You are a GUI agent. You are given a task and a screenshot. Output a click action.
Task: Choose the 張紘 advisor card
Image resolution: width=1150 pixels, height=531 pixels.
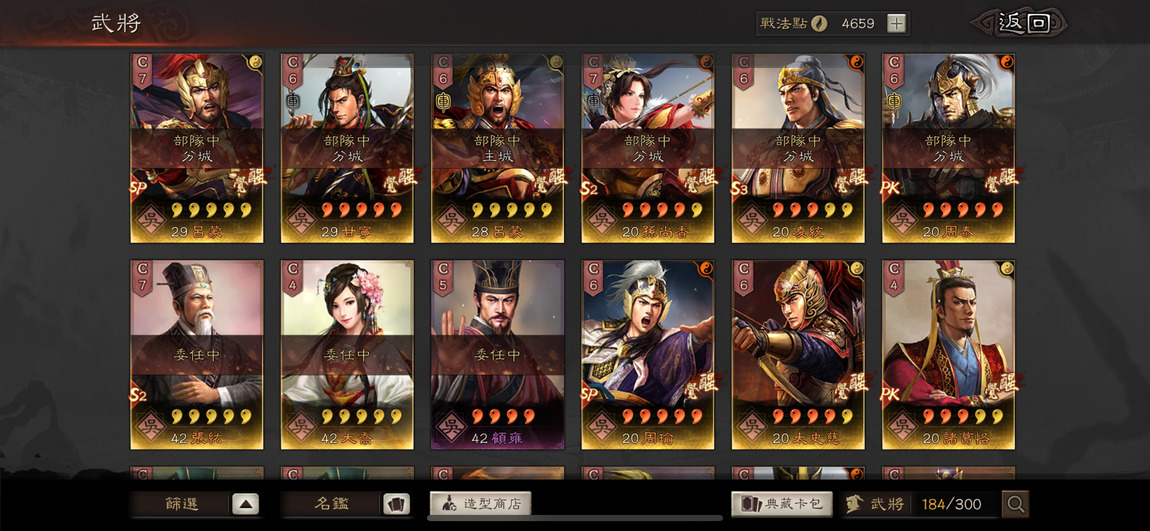(197, 354)
